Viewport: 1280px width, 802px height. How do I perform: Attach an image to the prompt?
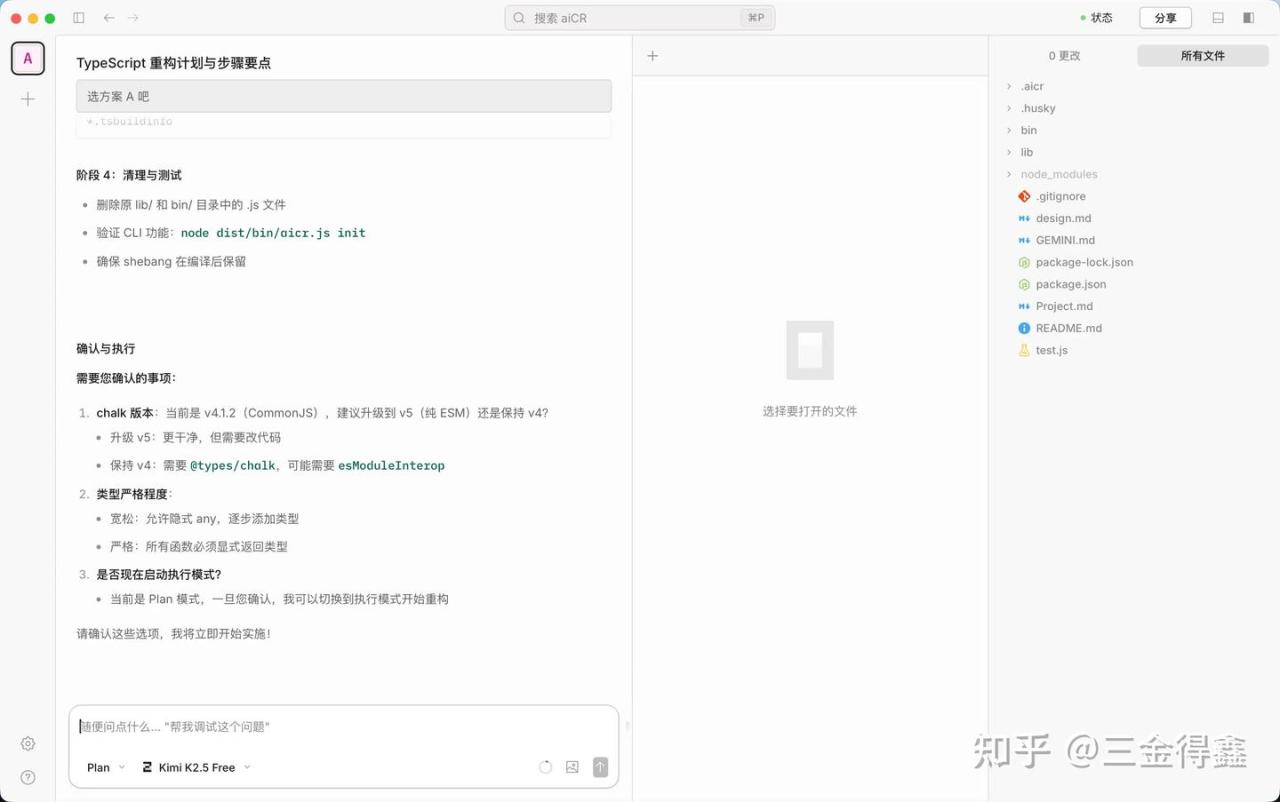tap(572, 767)
